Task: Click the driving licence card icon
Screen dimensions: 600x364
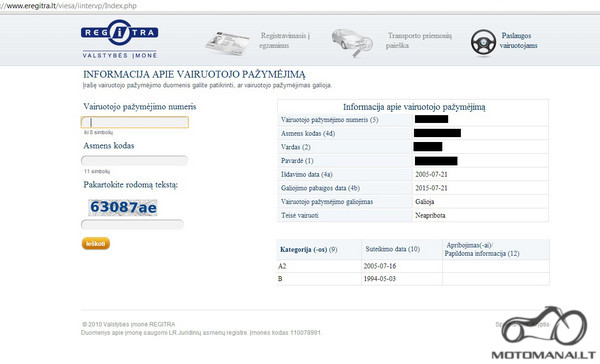Action: [x=227, y=44]
